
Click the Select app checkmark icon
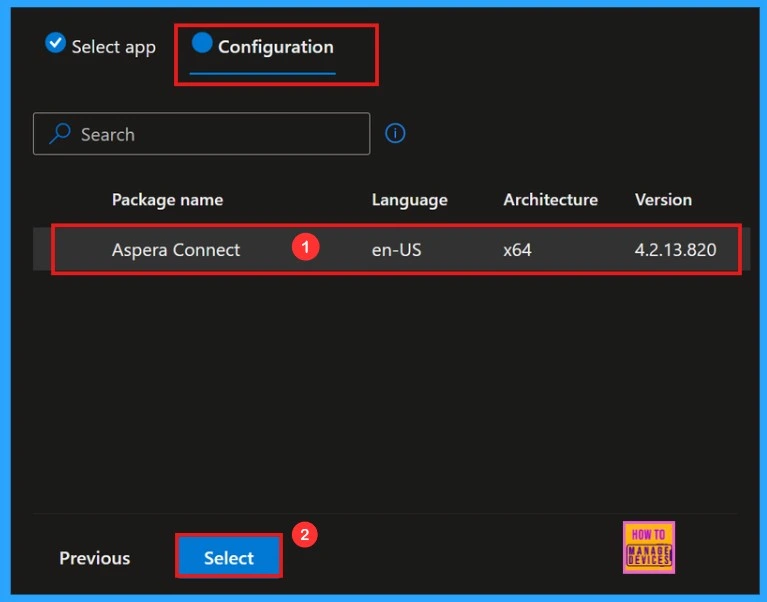point(55,43)
